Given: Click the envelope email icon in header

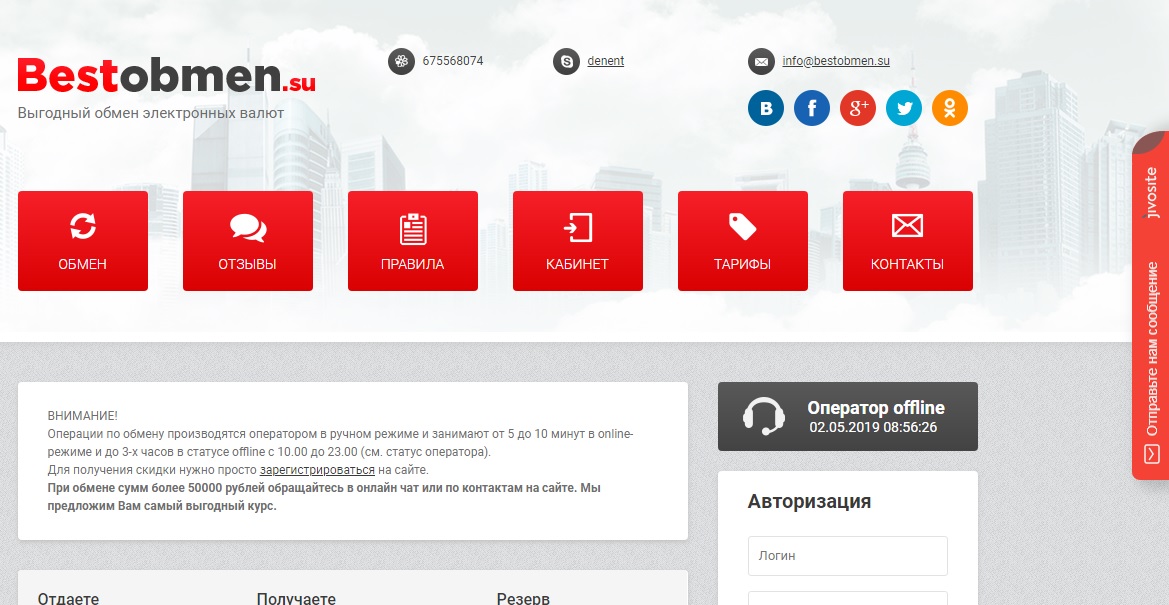Looking at the screenshot, I should tap(761, 61).
